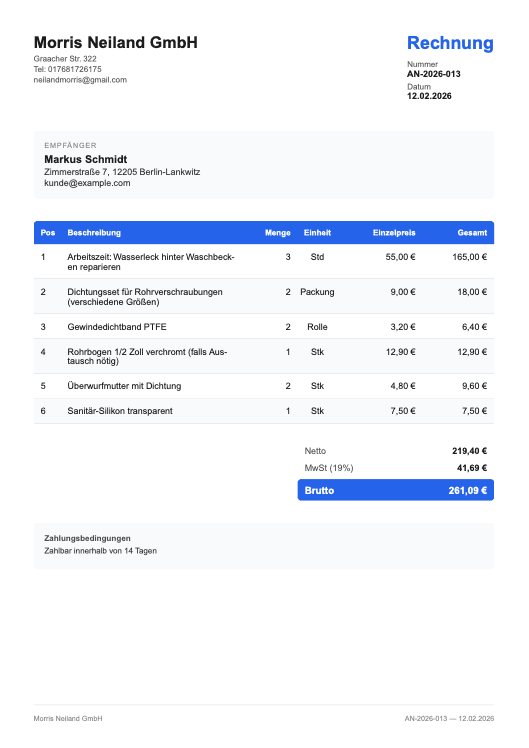Click the Menge column header

click(x=278, y=233)
